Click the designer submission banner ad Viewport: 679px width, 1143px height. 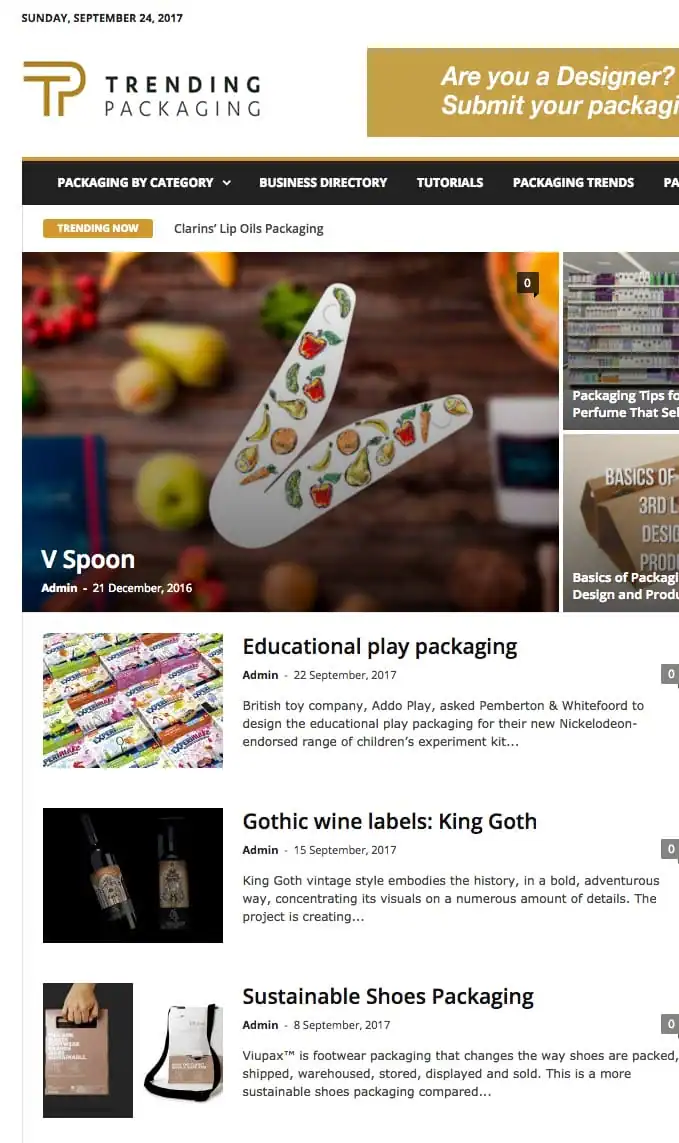pos(523,93)
